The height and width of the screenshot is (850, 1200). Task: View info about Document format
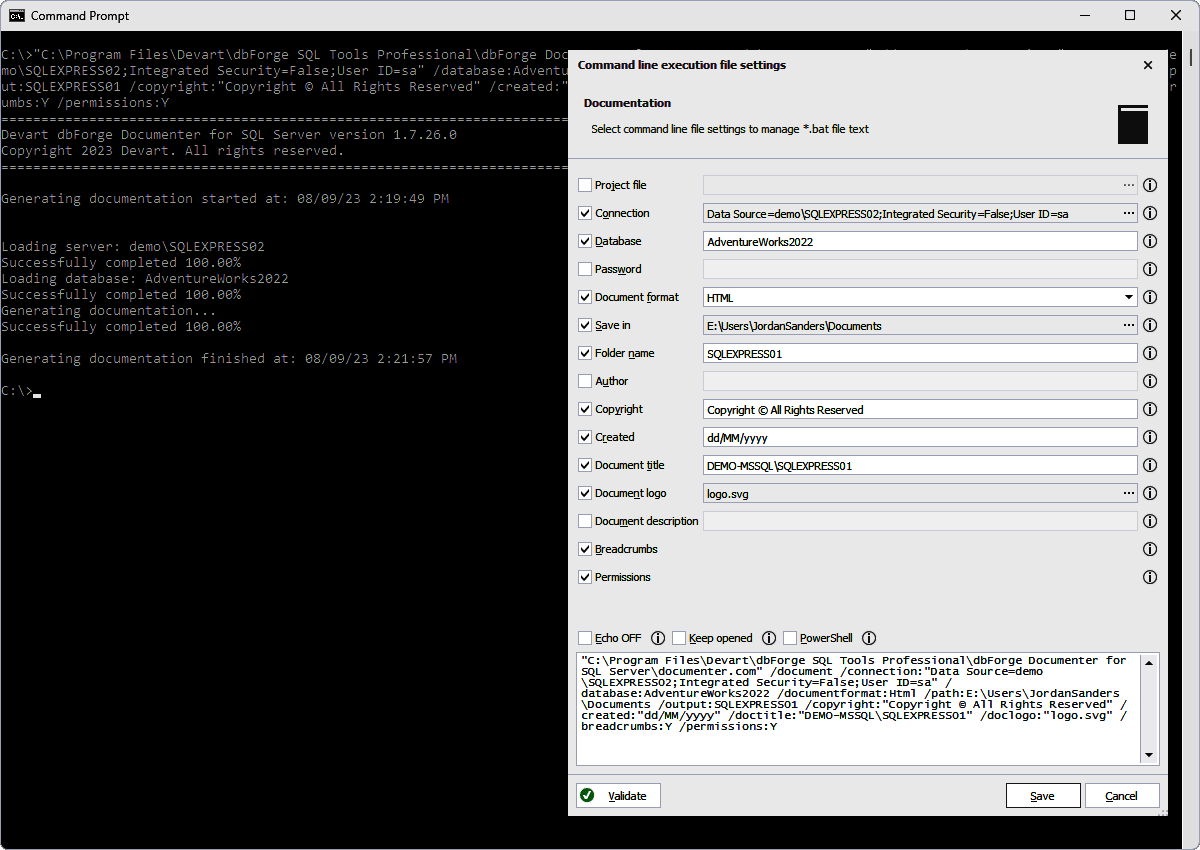coord(1149,297)
